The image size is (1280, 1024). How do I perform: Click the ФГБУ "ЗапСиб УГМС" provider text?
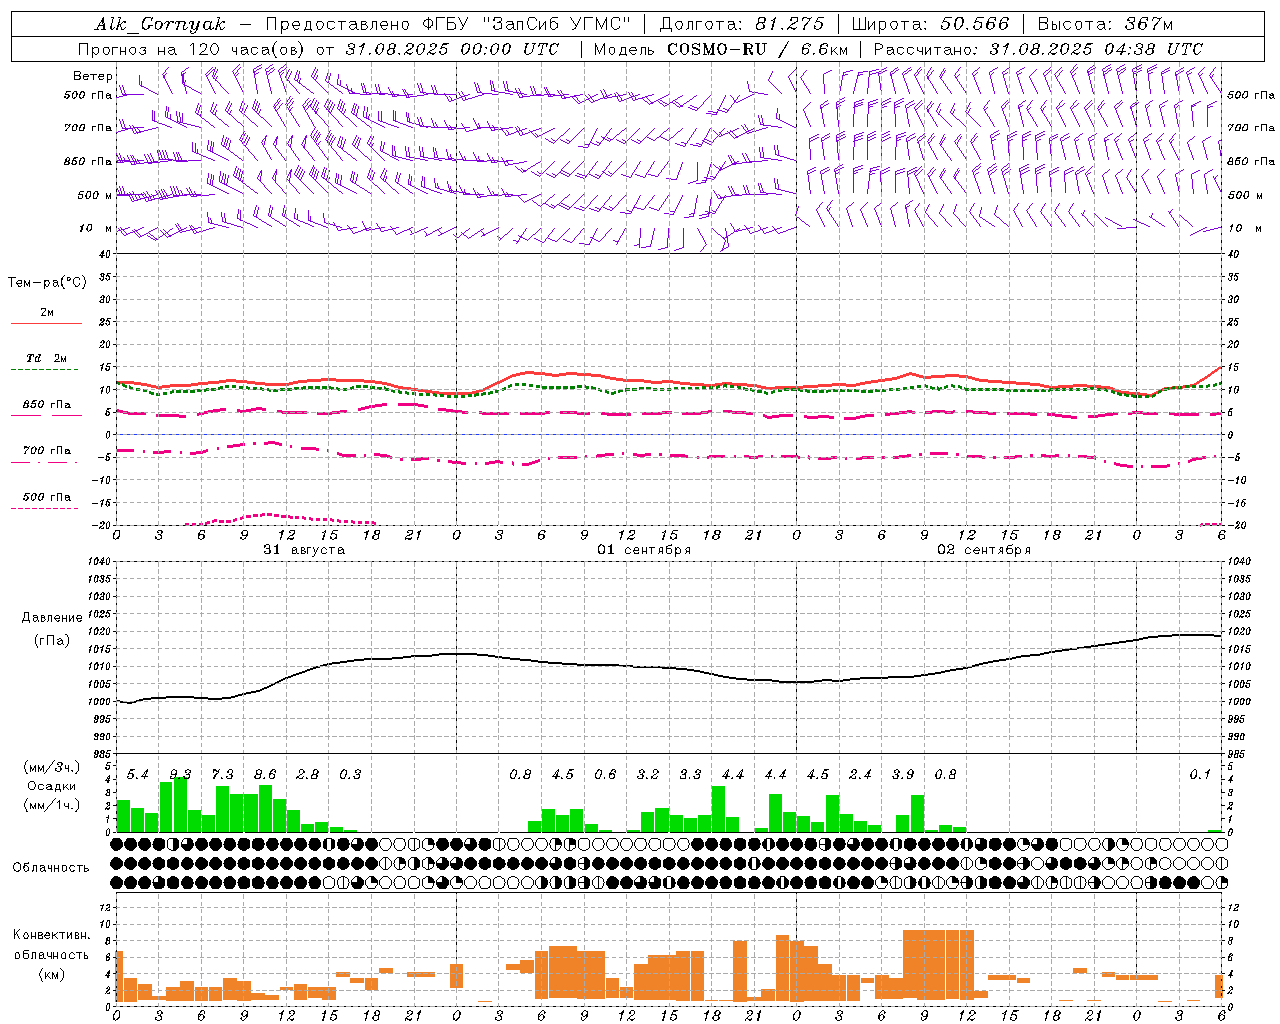(527, 24)
